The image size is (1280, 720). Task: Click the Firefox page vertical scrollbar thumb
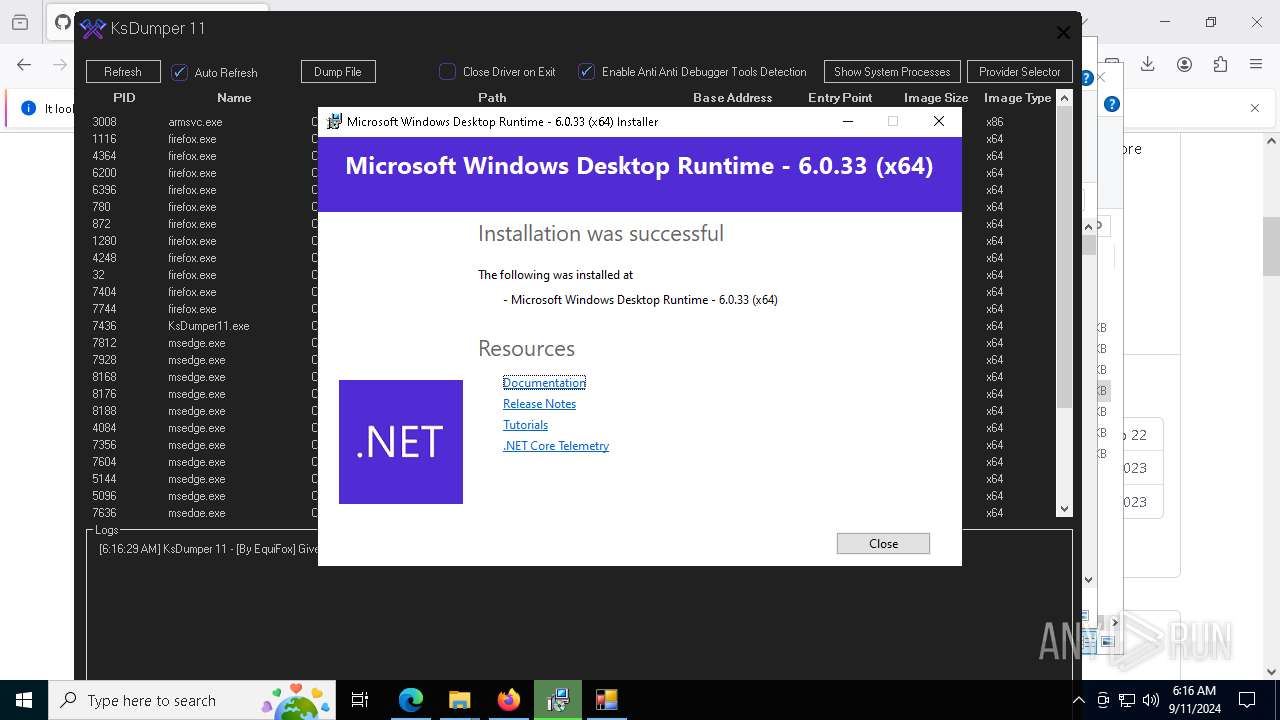[x=1271, y=246]
